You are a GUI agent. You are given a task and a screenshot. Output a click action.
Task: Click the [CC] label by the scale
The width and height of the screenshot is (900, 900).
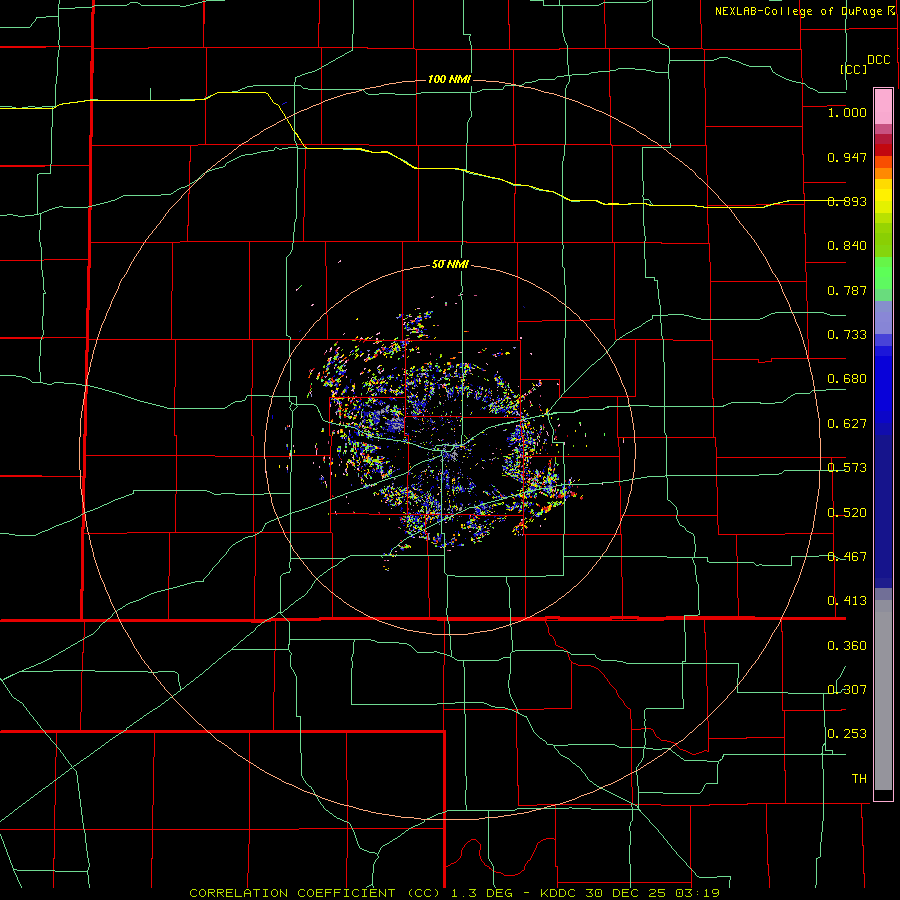pos(854,69)
